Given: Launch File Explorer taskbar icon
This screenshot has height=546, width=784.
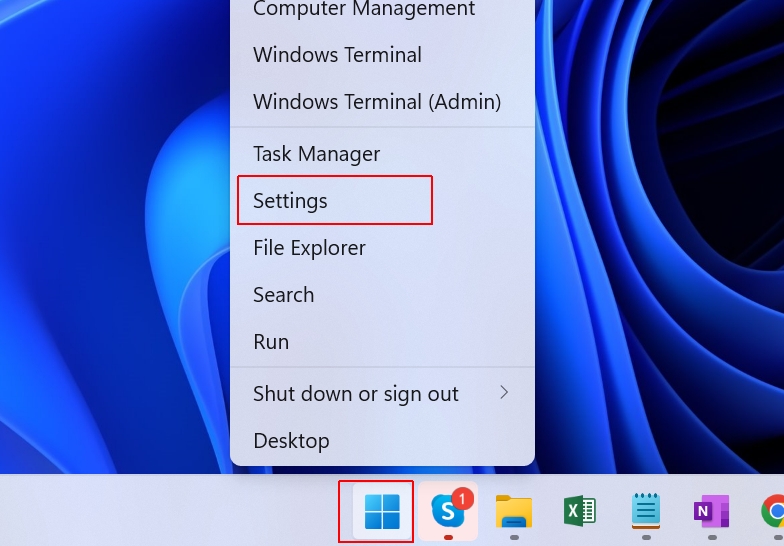Looking at the screenshot, I should [514, 511].
